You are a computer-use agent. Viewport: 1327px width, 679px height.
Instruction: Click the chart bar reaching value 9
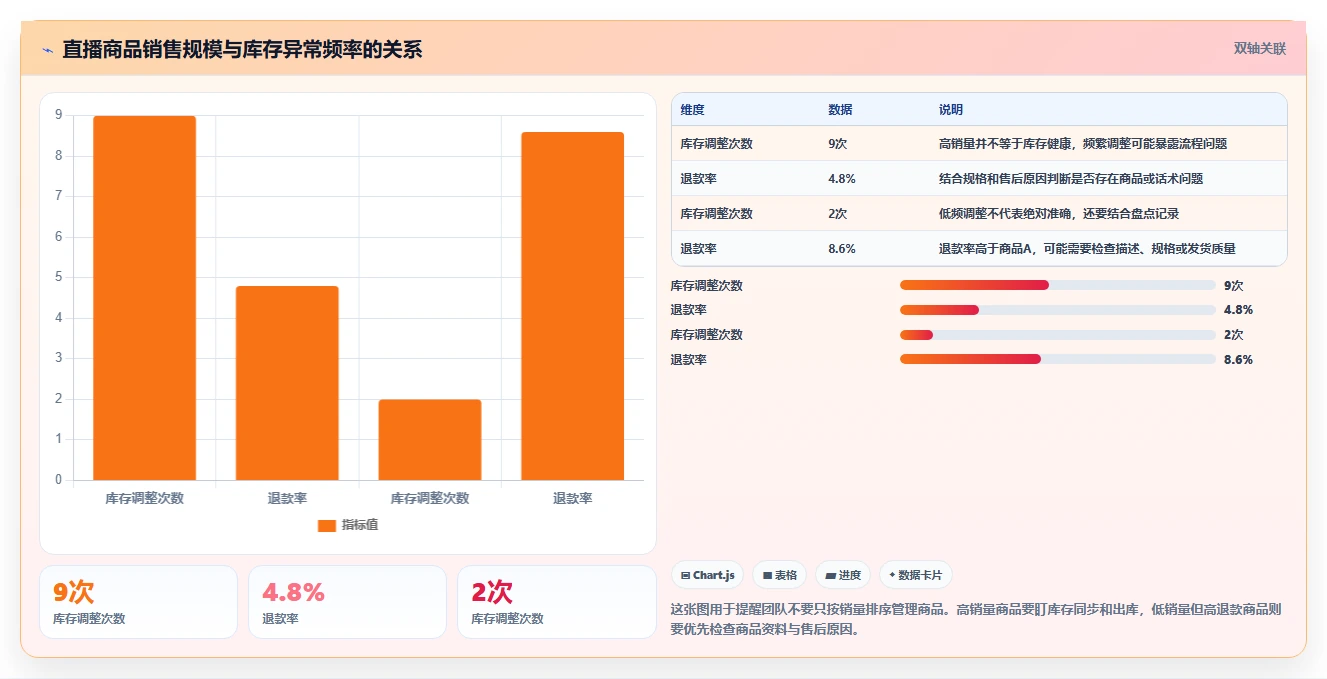click(x=144, y=298)
